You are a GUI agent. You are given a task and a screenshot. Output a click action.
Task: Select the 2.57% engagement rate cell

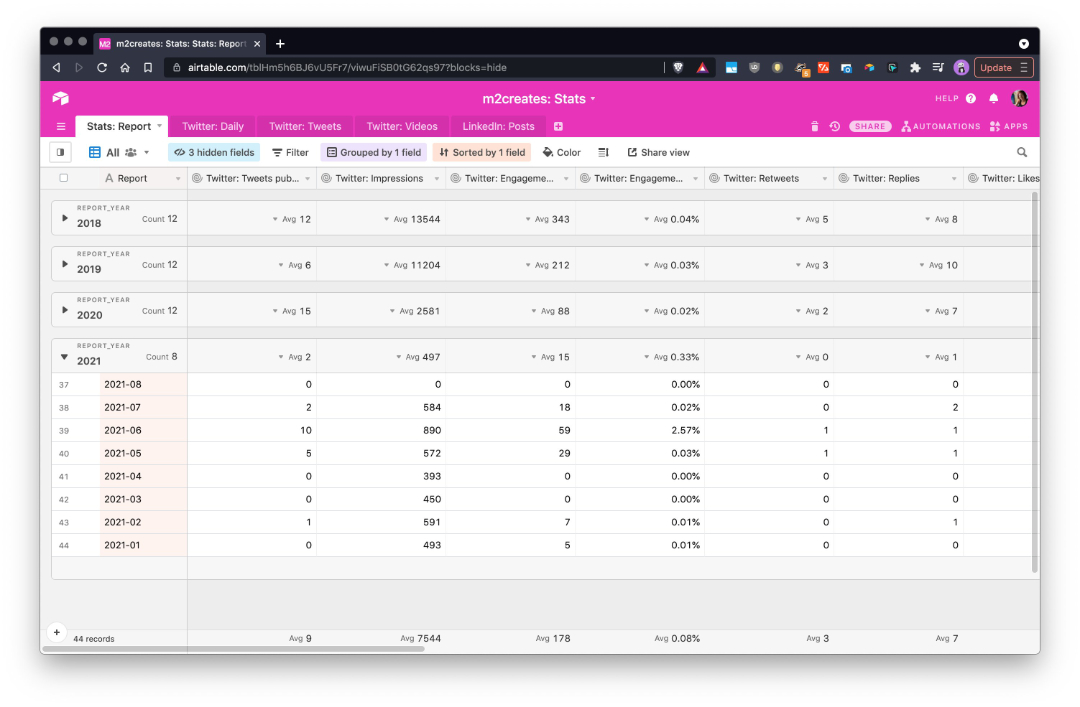(640, 431)
